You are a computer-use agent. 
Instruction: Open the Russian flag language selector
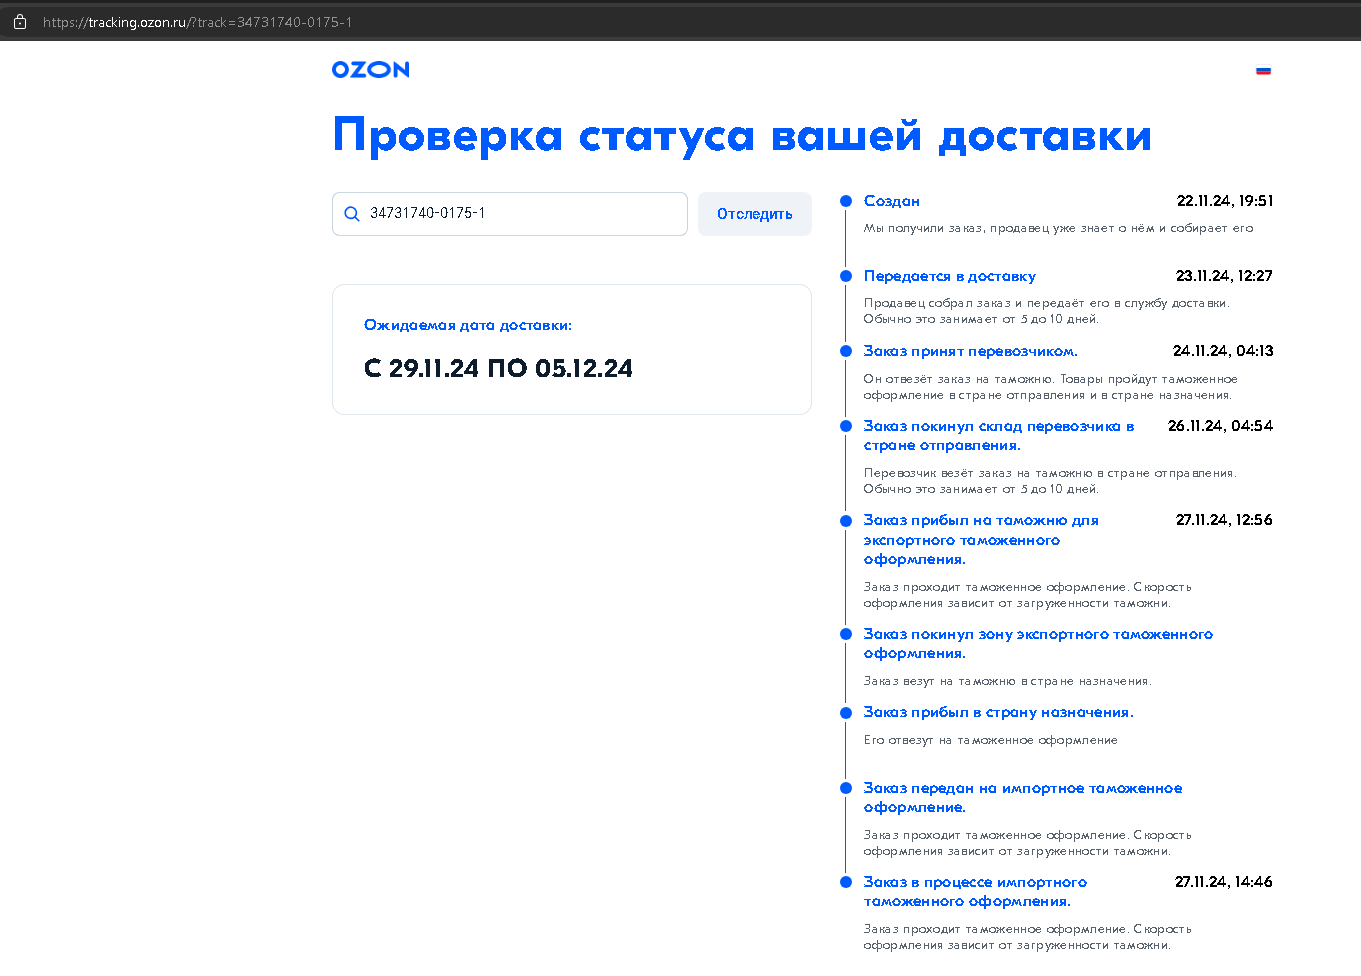coord(1263,71)
